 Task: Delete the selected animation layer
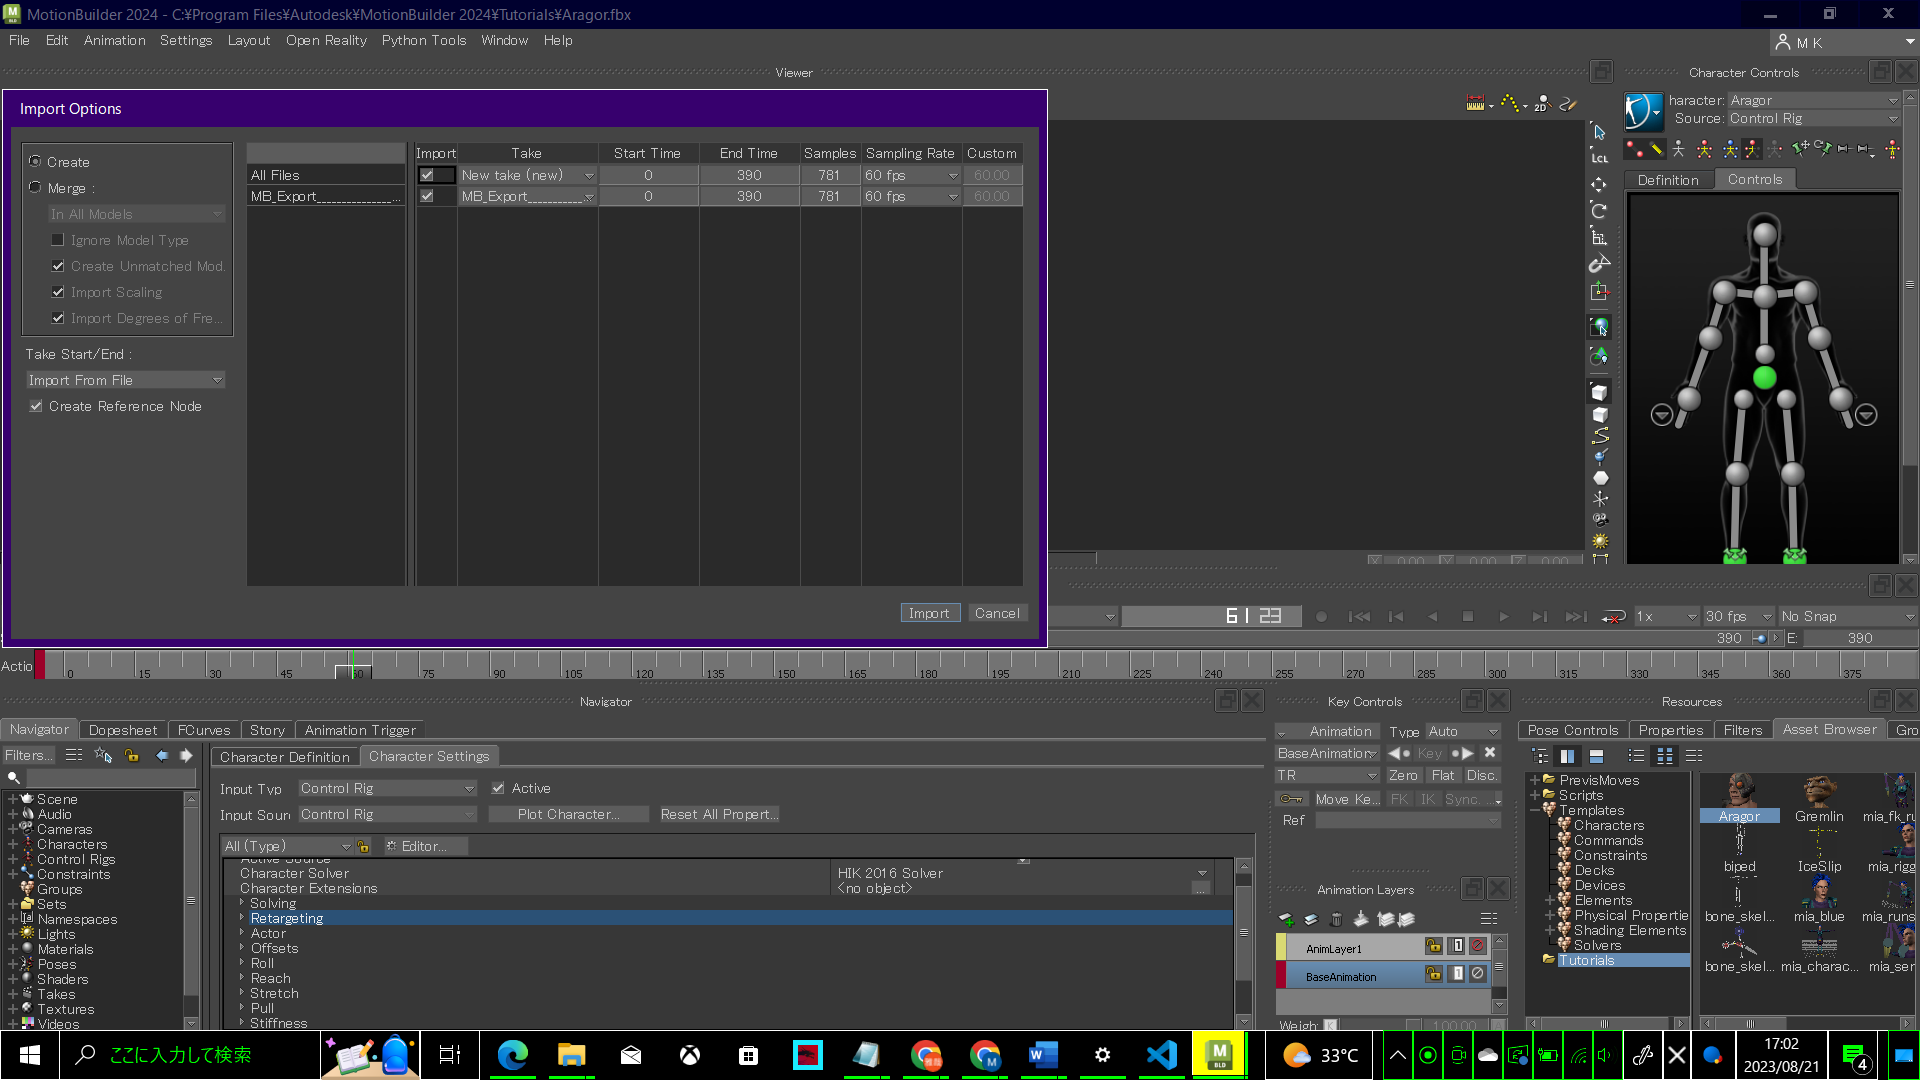[1336, 918]
